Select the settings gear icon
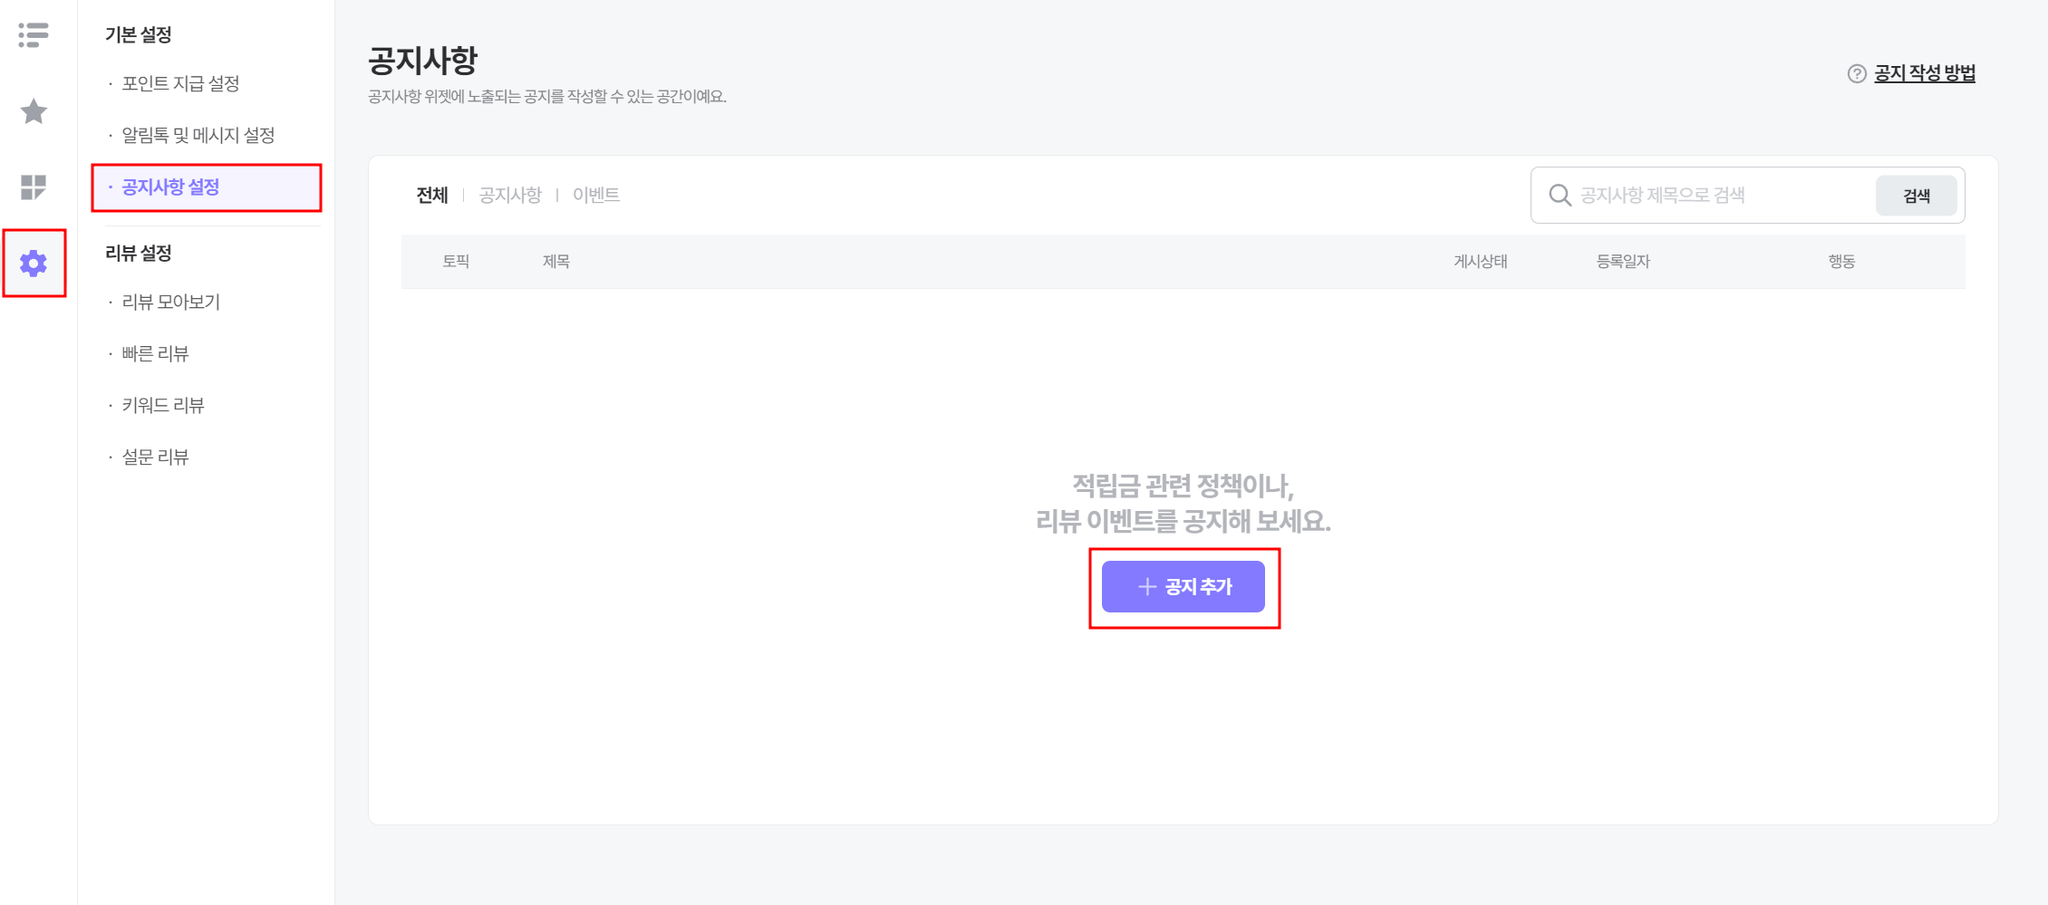The height and width of the screenshot is (905, 2048). pos(33,263)
